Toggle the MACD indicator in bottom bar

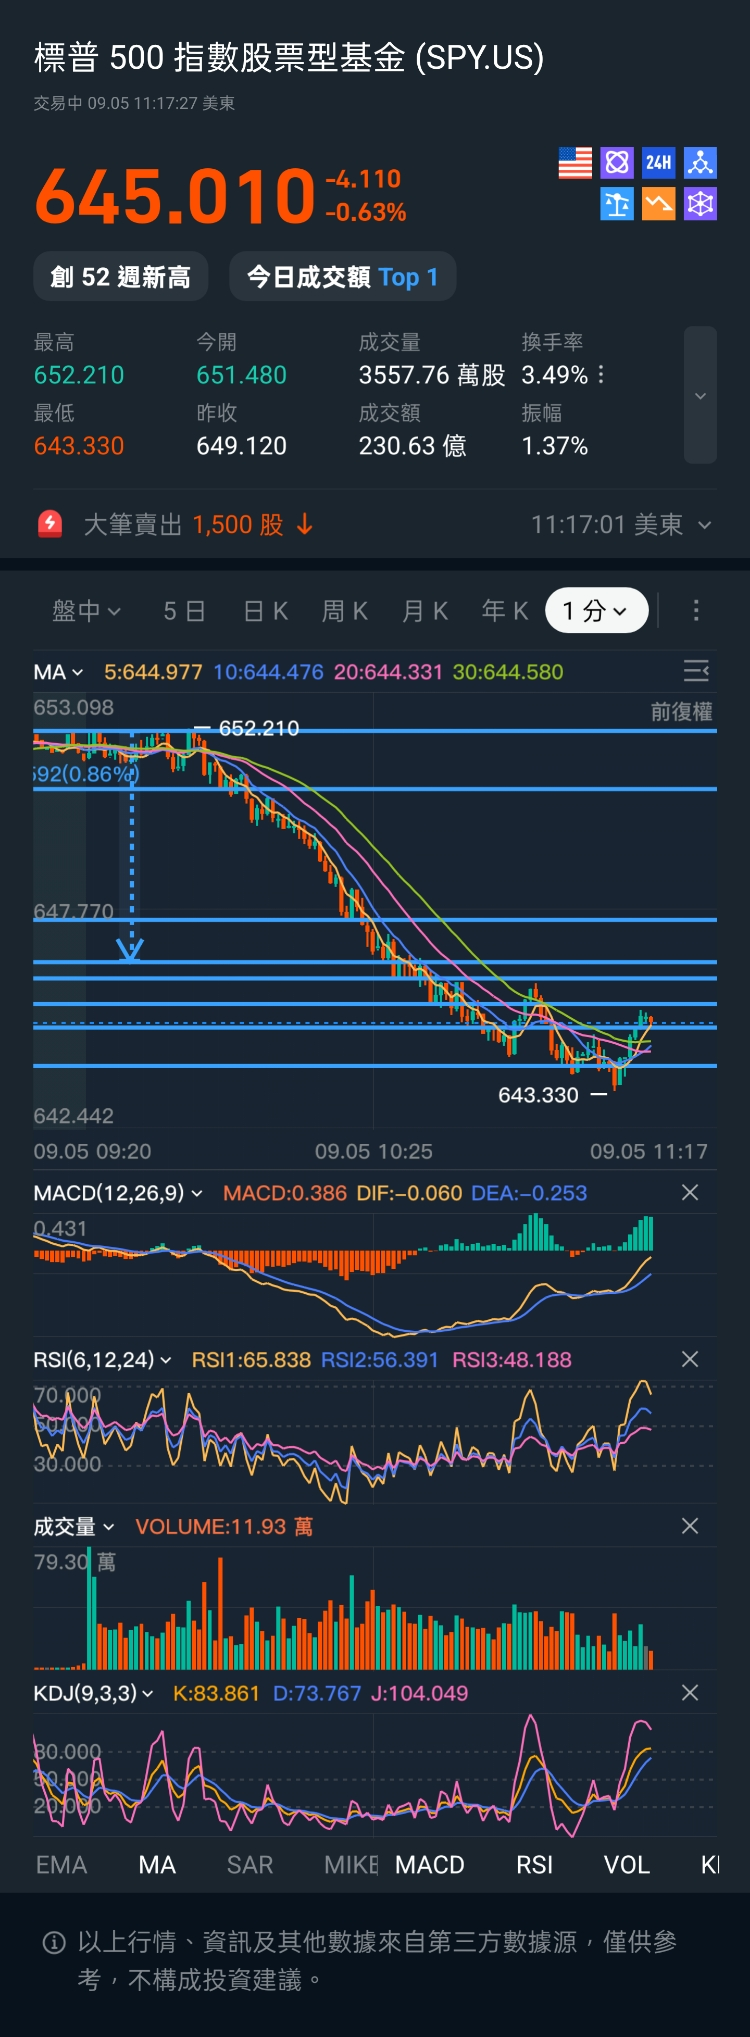point(430,1865)
